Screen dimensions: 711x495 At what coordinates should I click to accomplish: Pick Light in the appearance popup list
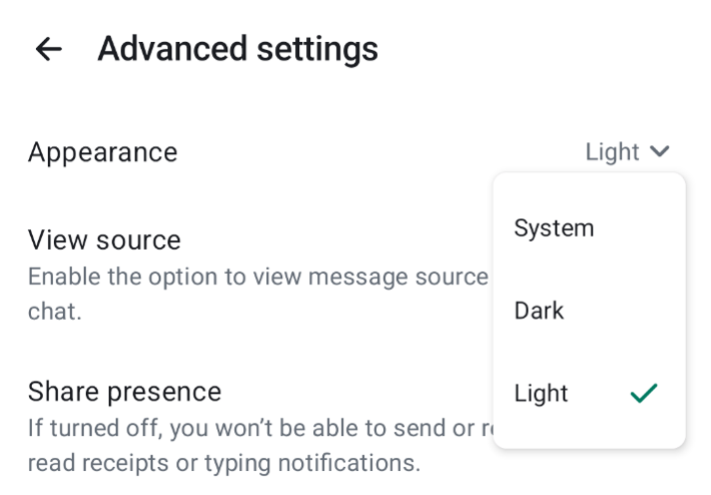point(541,394)
